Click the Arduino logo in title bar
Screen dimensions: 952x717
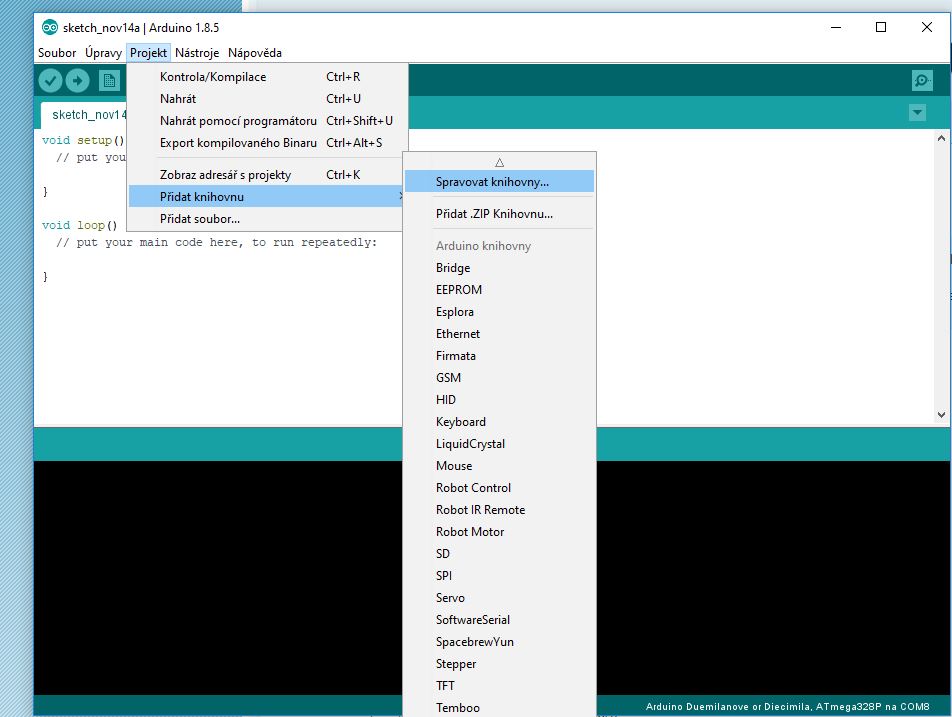click(x=50, y=28)
